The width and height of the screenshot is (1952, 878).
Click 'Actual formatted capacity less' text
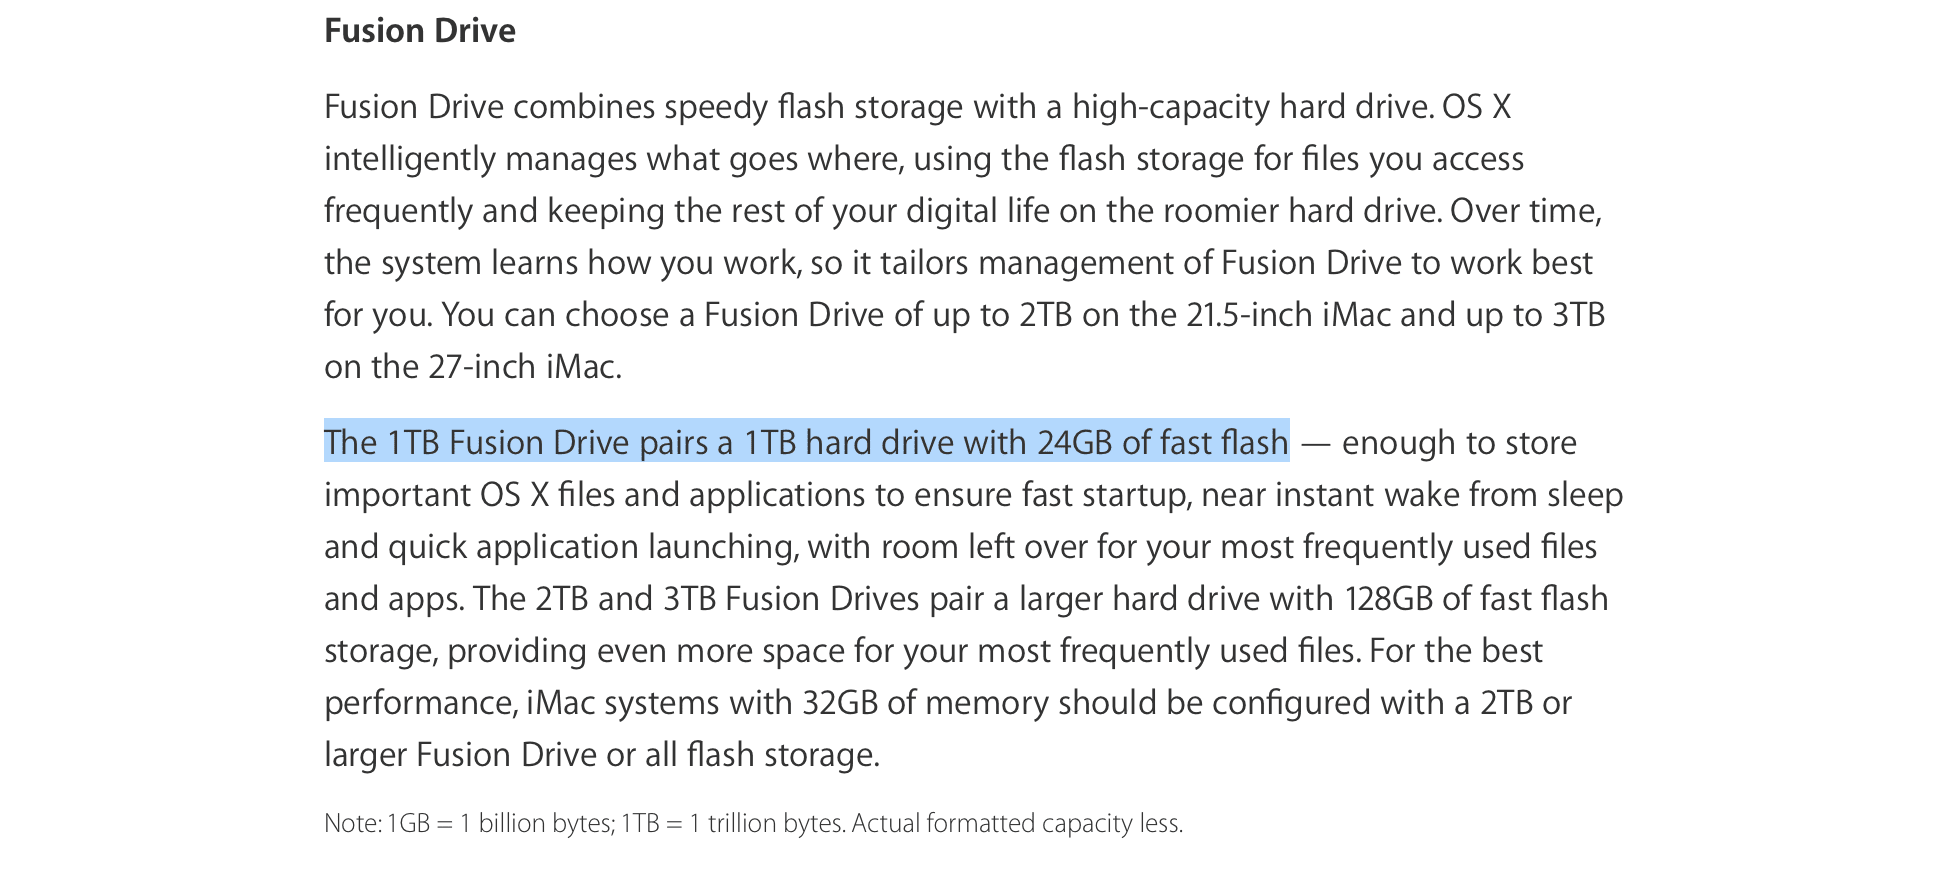tap(1016, 823)
